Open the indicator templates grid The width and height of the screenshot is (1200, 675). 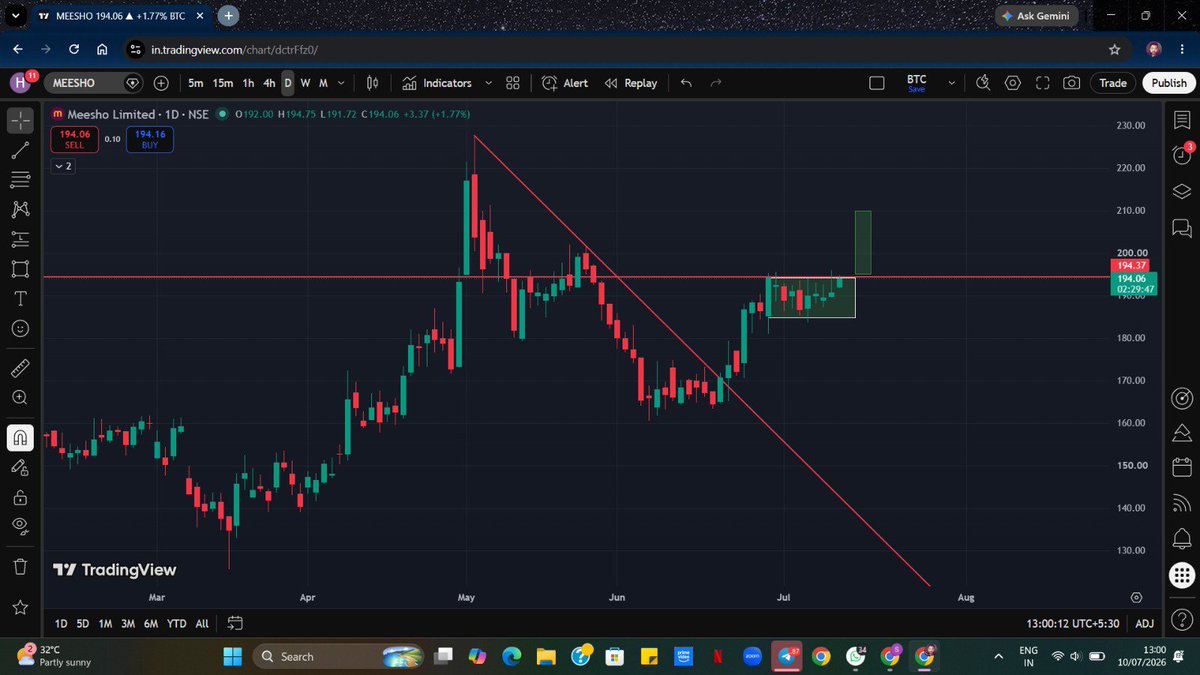pyautogui.click(x=513, y=83)
